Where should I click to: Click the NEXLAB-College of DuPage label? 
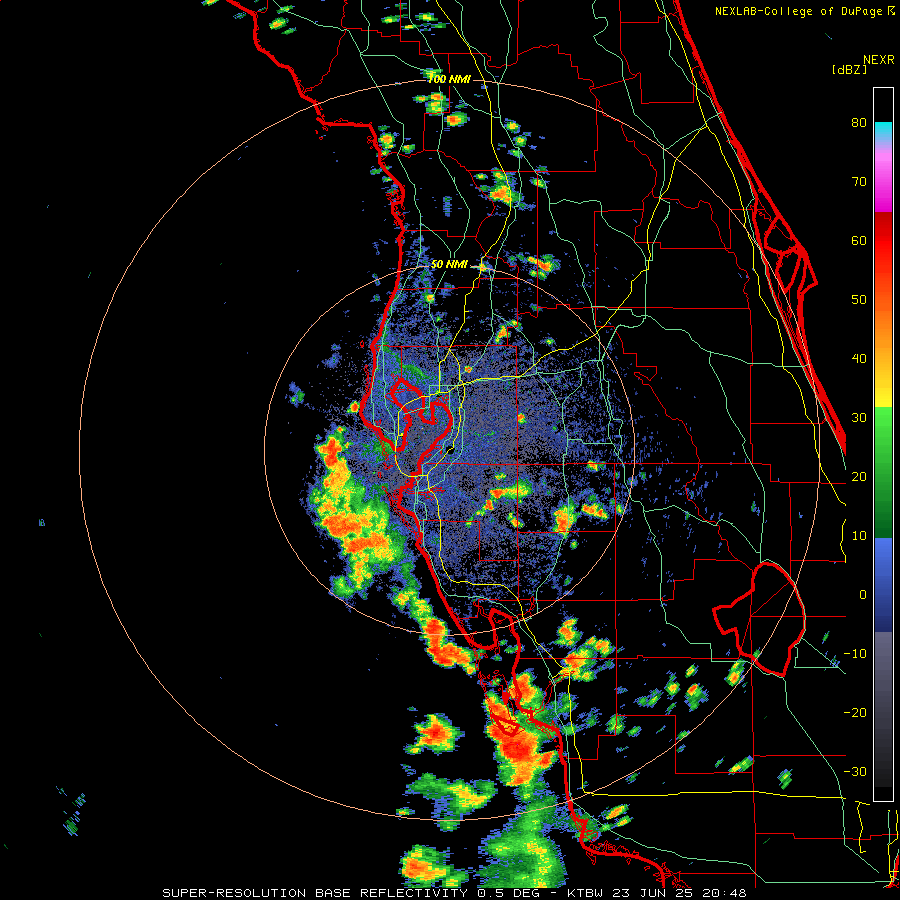[x=804, y=11]
